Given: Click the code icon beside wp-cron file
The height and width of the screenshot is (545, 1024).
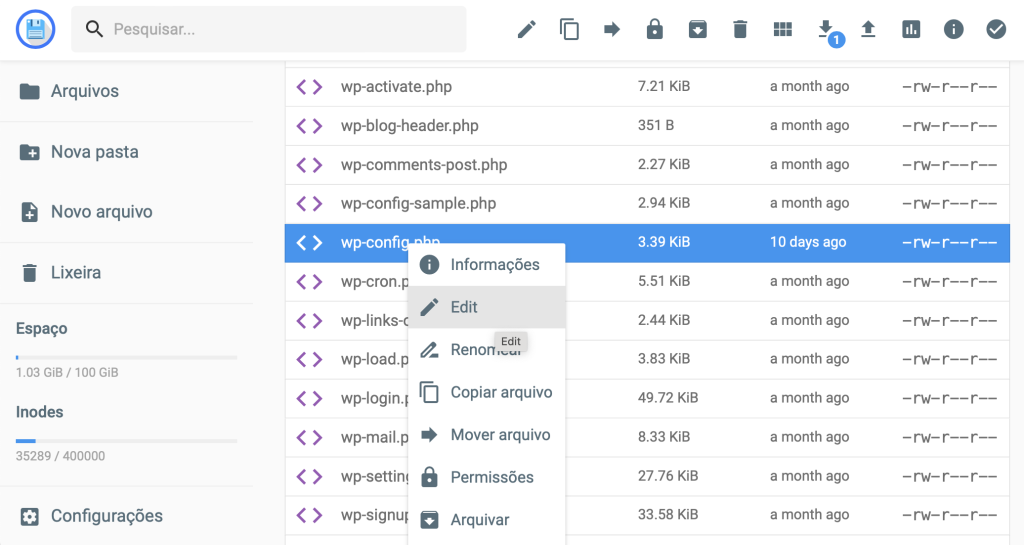Looking at the screenshot, I should pyautogui.click(x=310, y=281).
